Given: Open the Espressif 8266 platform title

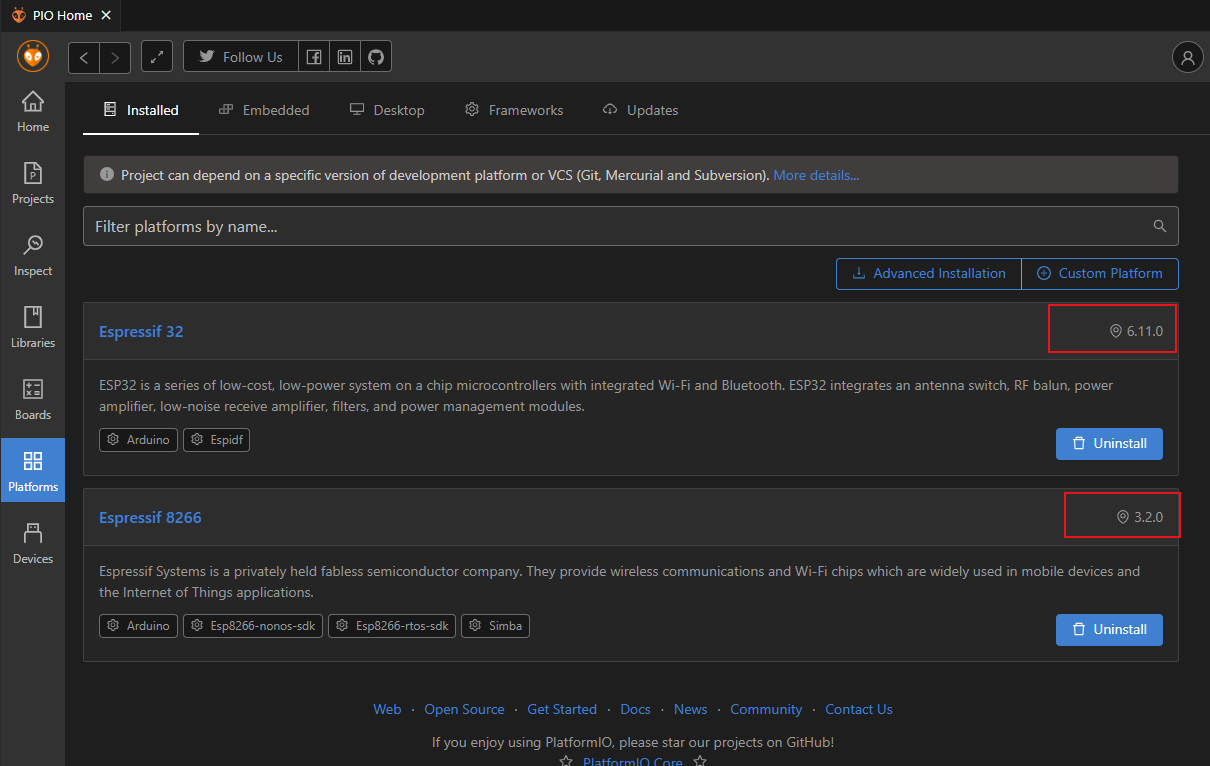Looking at the screenshot, I should [150, 517].
